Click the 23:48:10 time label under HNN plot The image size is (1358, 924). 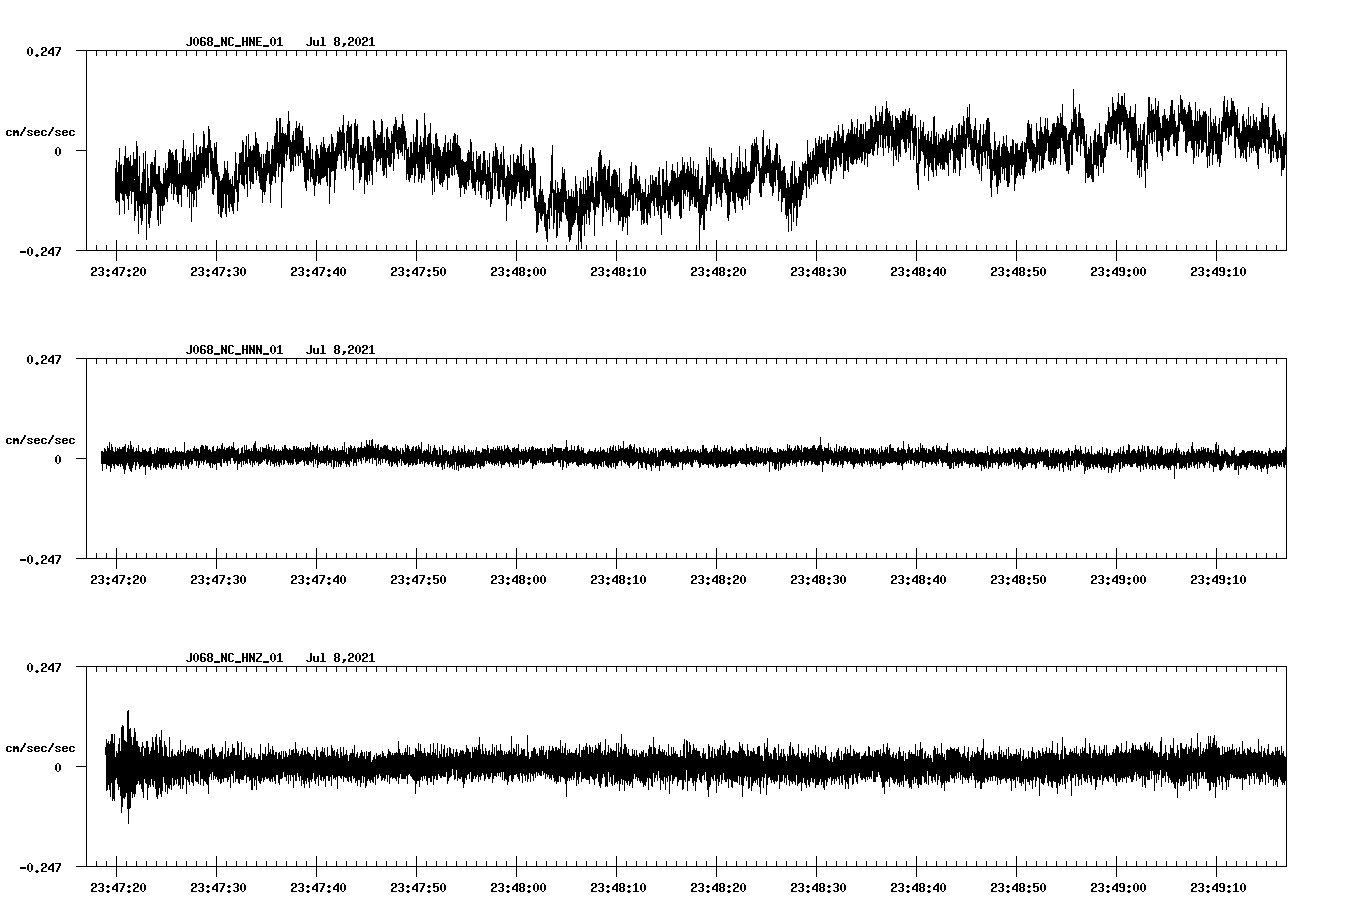pyautogui.click(x=618, y=579)
